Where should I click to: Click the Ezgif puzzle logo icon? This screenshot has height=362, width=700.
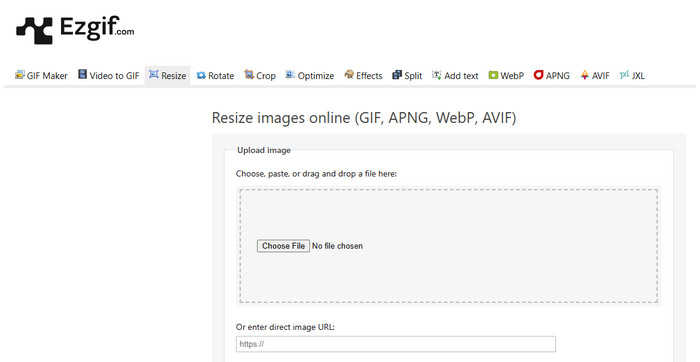(x=34, y=30)
